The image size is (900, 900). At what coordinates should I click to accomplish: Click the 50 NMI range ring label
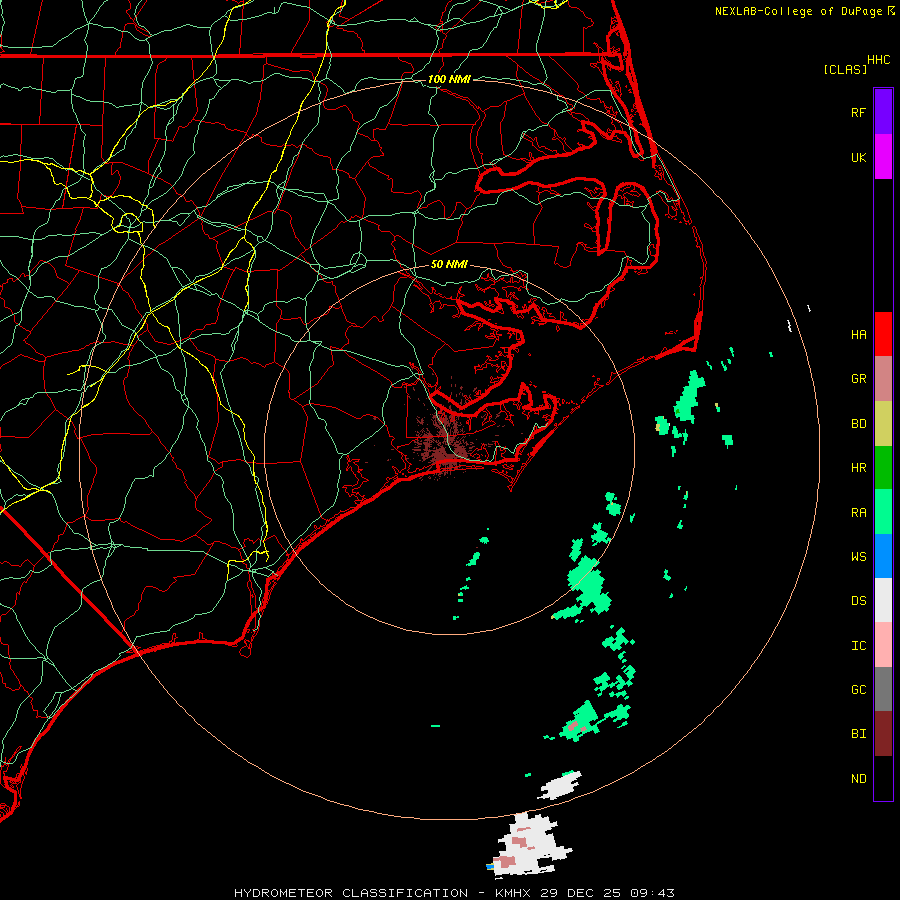coord(449,264)
